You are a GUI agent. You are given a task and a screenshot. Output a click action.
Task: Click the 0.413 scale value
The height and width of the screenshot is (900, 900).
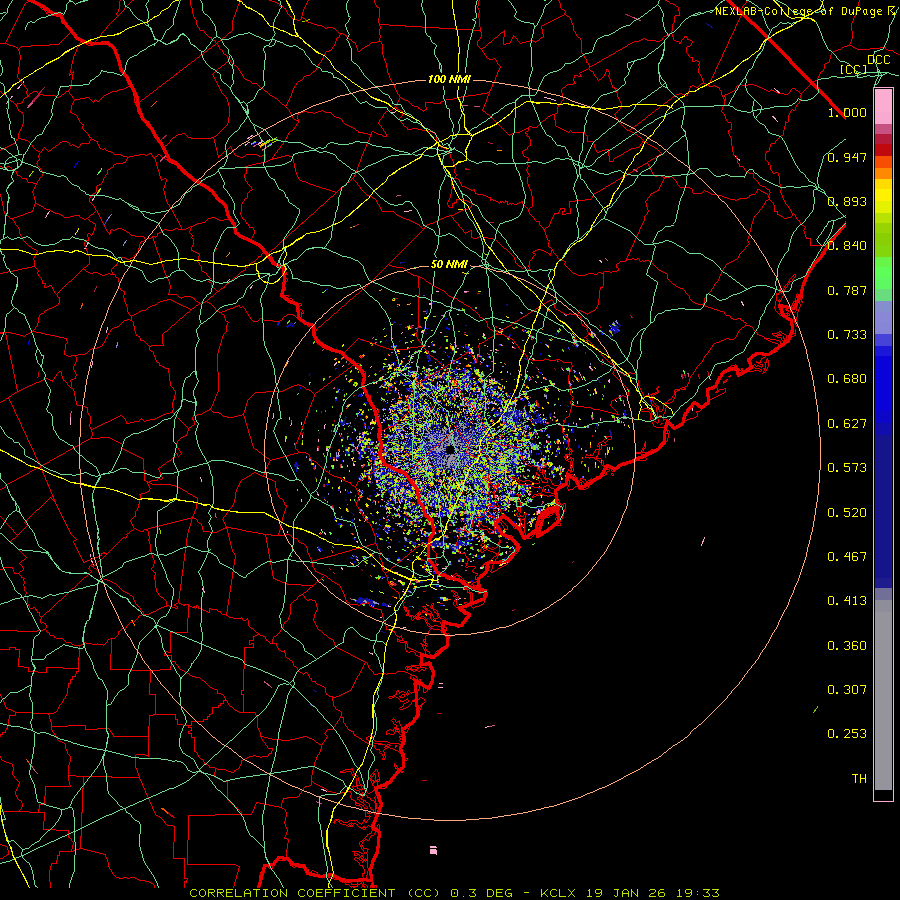point(847,601)
